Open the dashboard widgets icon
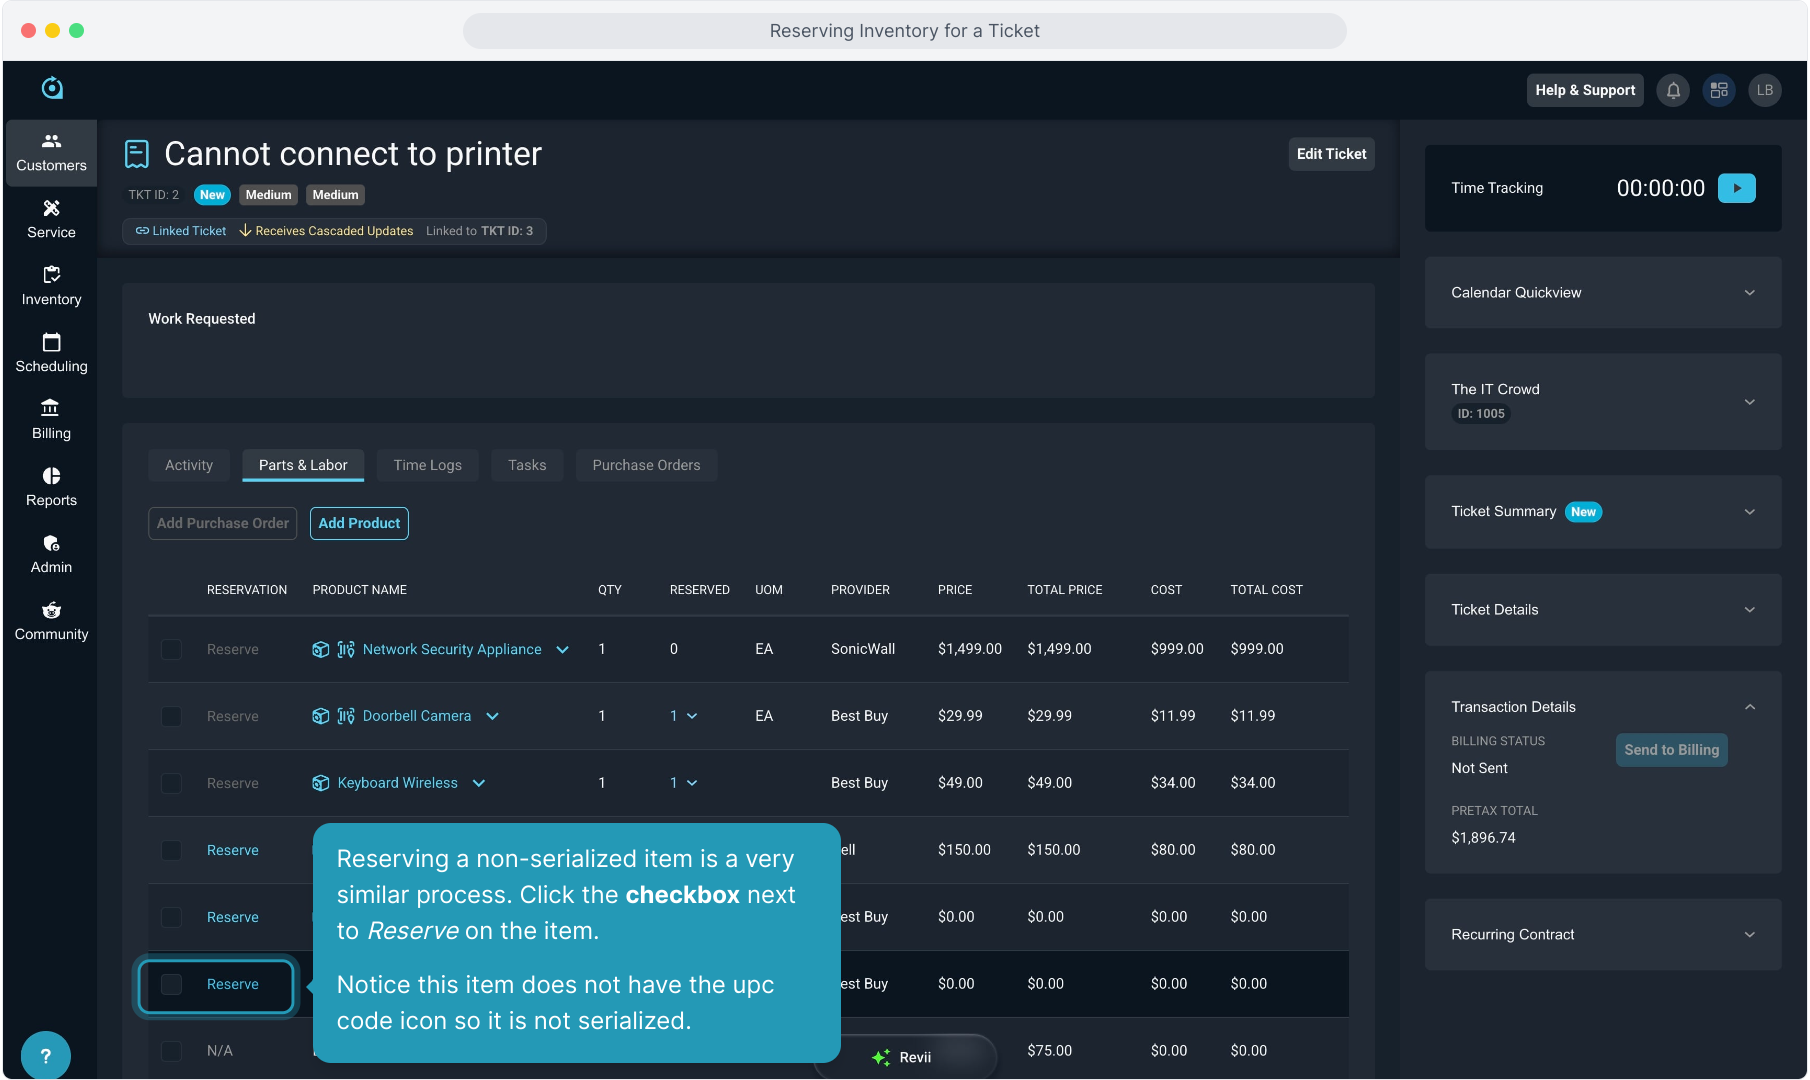 1719,90
